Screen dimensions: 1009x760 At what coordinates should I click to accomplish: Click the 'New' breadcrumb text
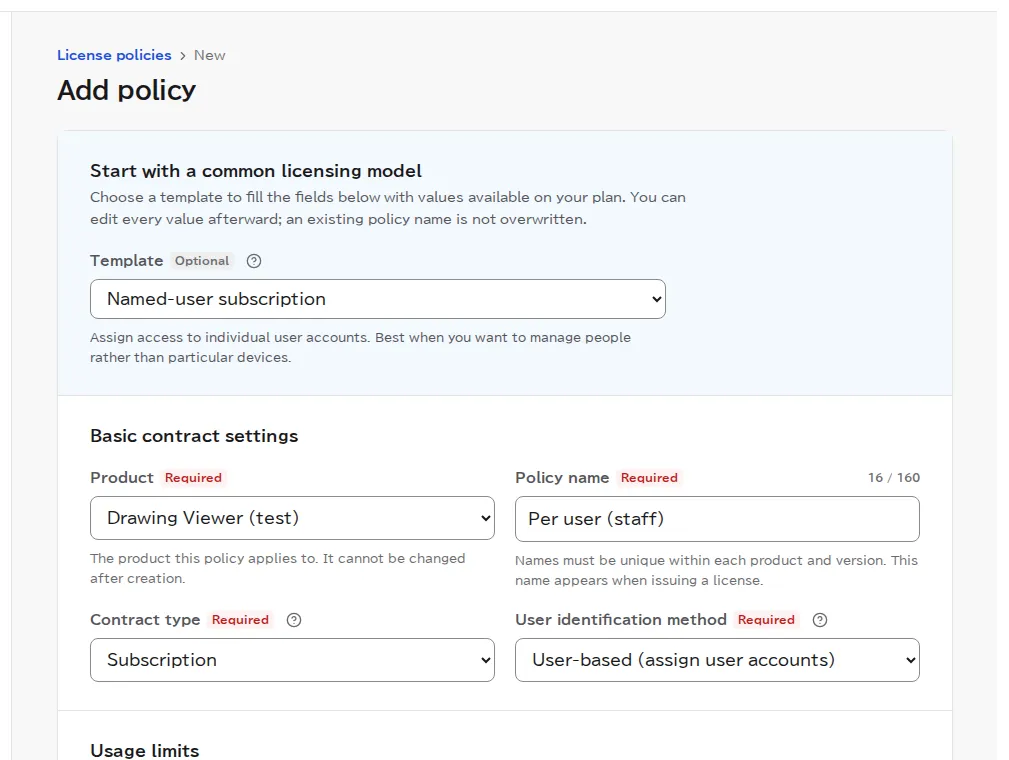[x=210, y=55]
